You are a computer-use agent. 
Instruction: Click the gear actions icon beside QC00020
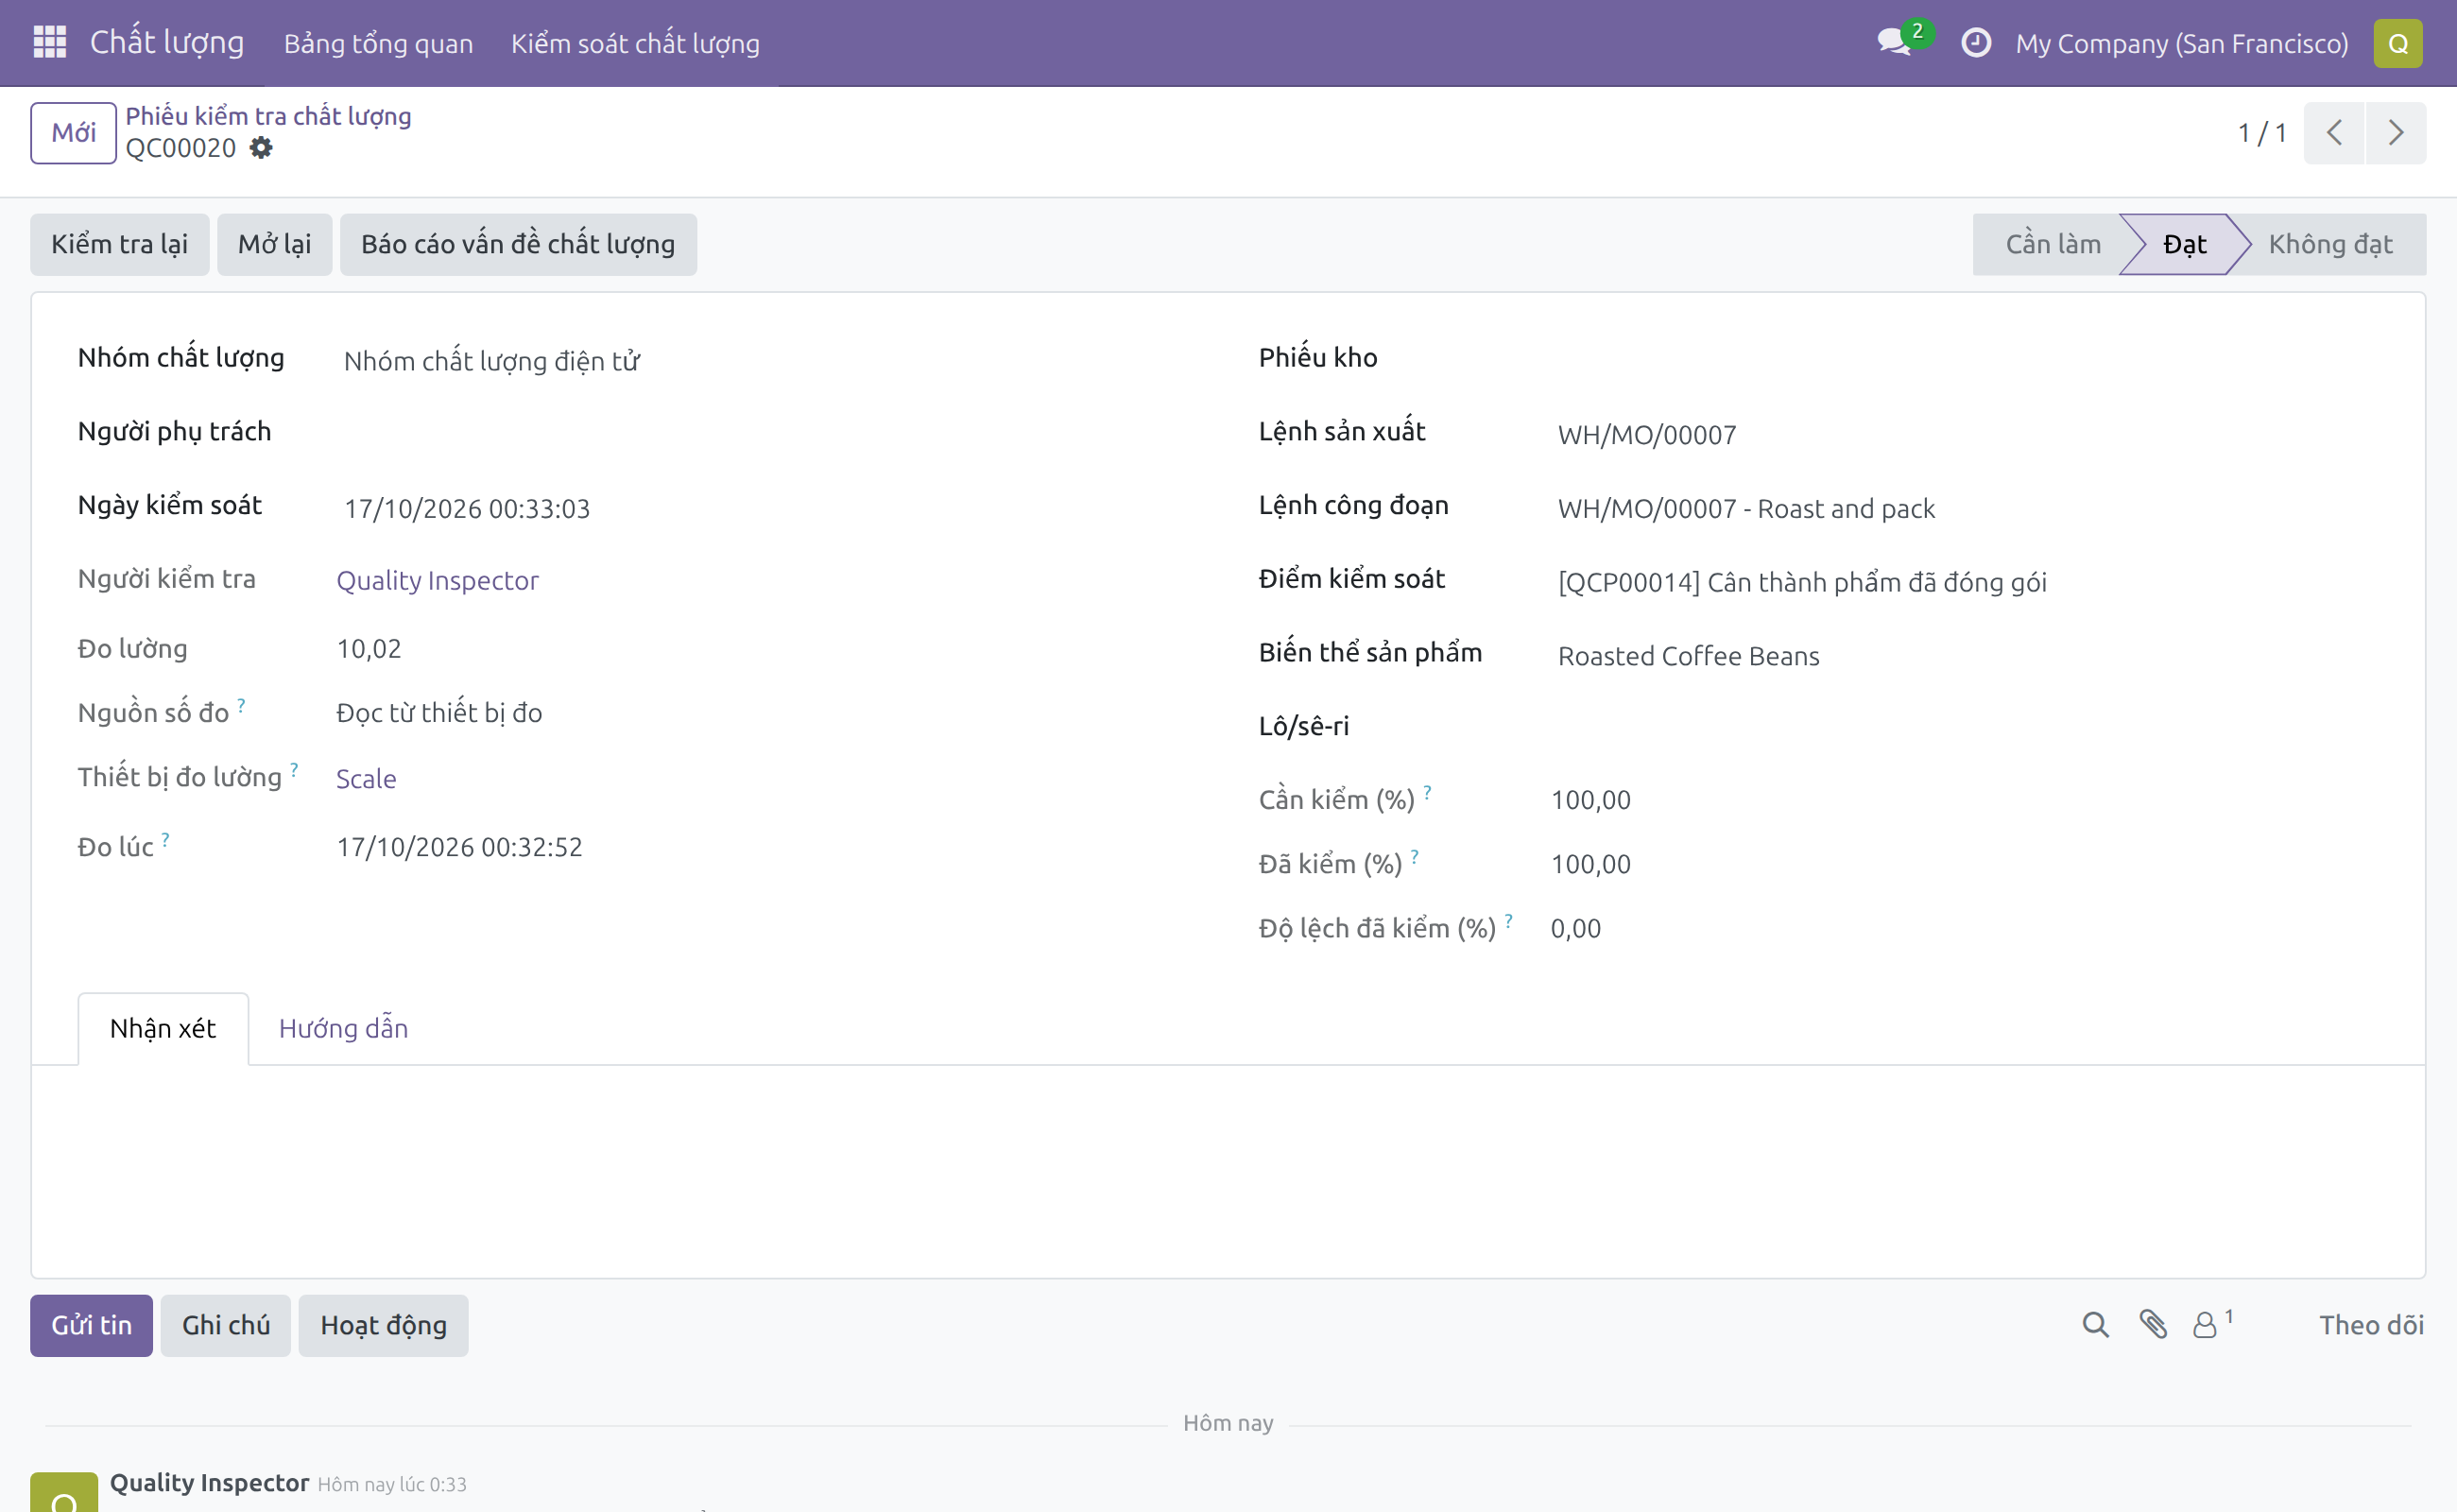(x=261, y=148)
